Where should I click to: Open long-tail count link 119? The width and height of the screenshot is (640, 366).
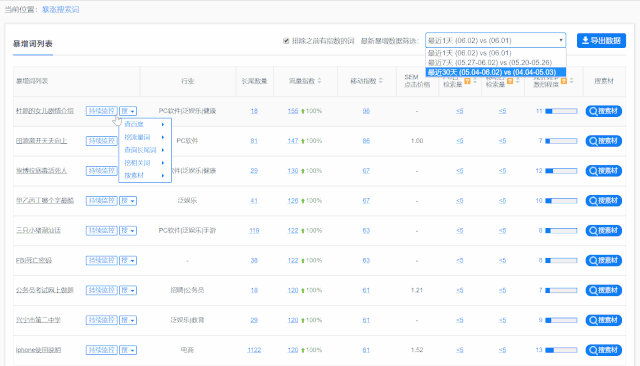point(254,231)
